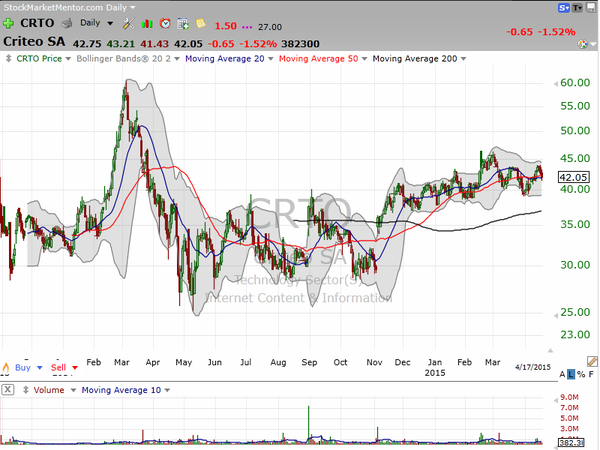This screenshot has width=600, height=450.
Task: Click the 42.05 current price label
Action: 573,177
